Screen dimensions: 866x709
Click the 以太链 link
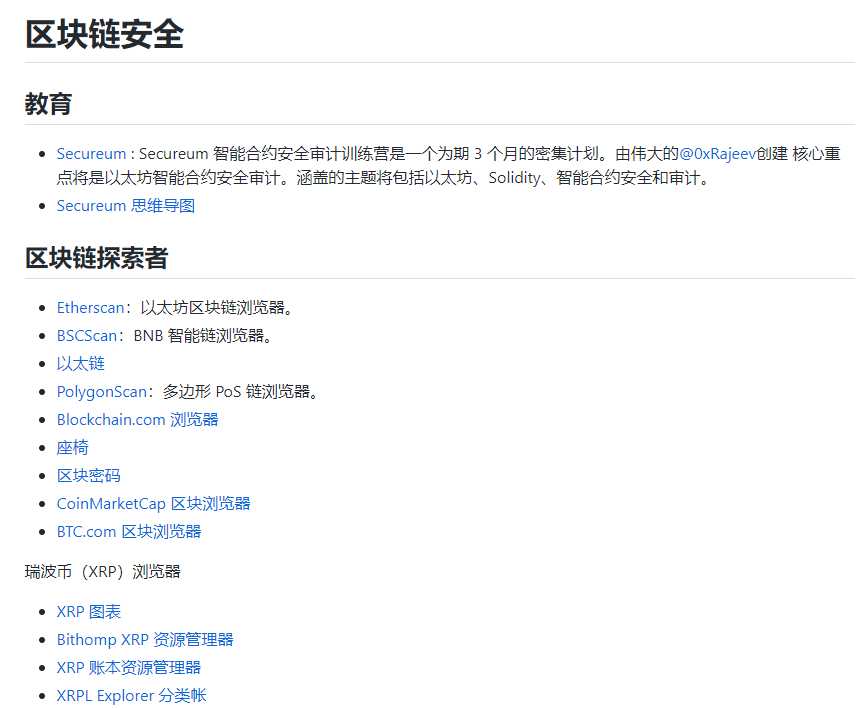pos(81,363)
